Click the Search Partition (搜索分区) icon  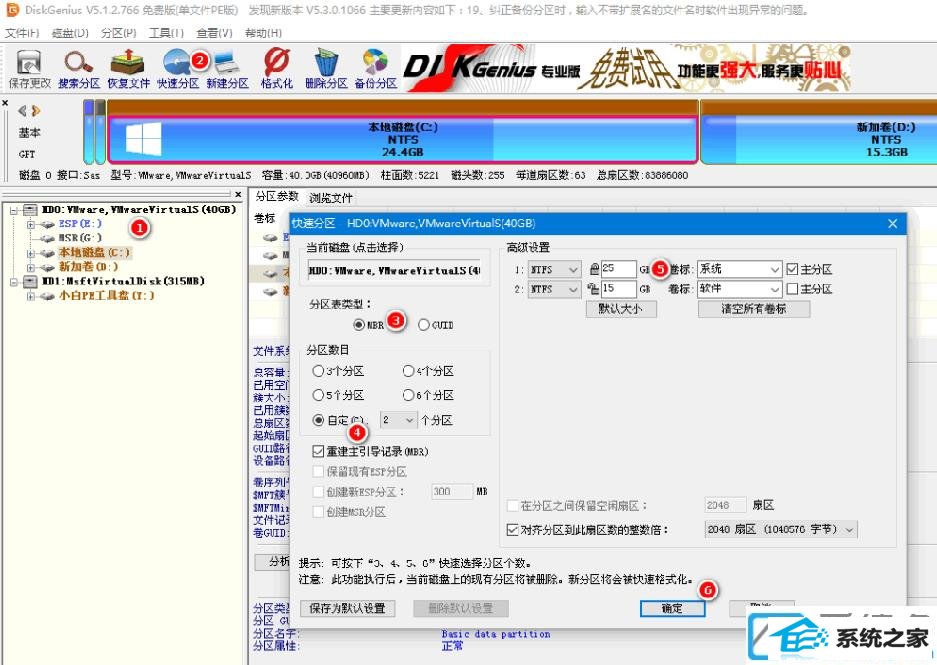[79, 68]
